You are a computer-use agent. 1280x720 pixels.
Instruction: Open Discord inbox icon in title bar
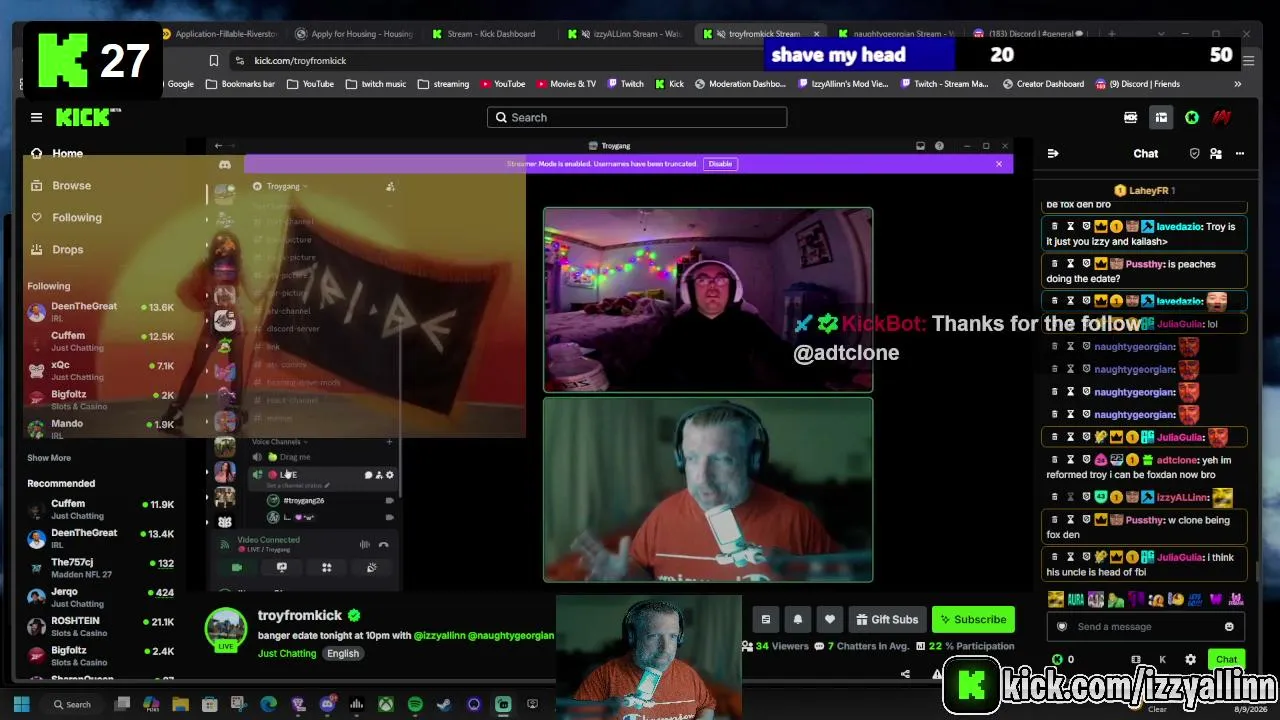(920, 146)
